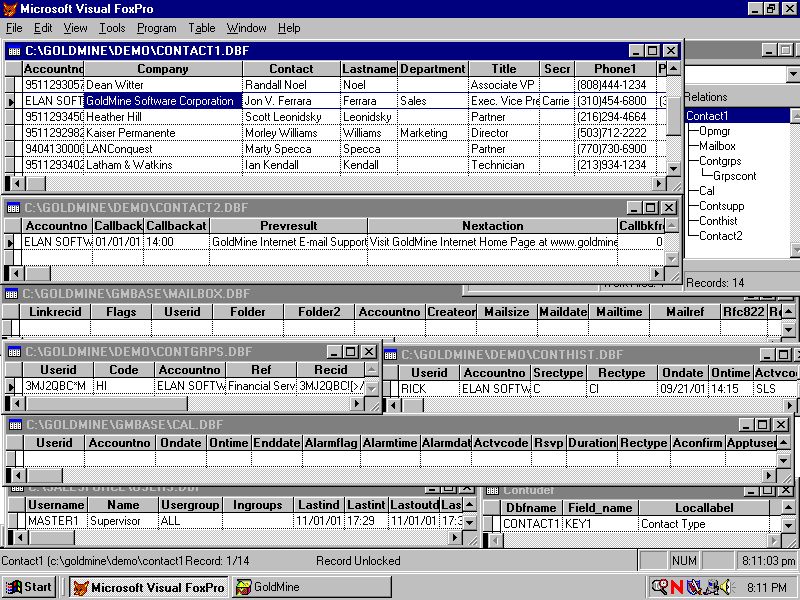Viewport: 800px width, 600px height.
Task: Click CONTGRPS horizontal scrollbar right arrow
Action: pos(357,404)
